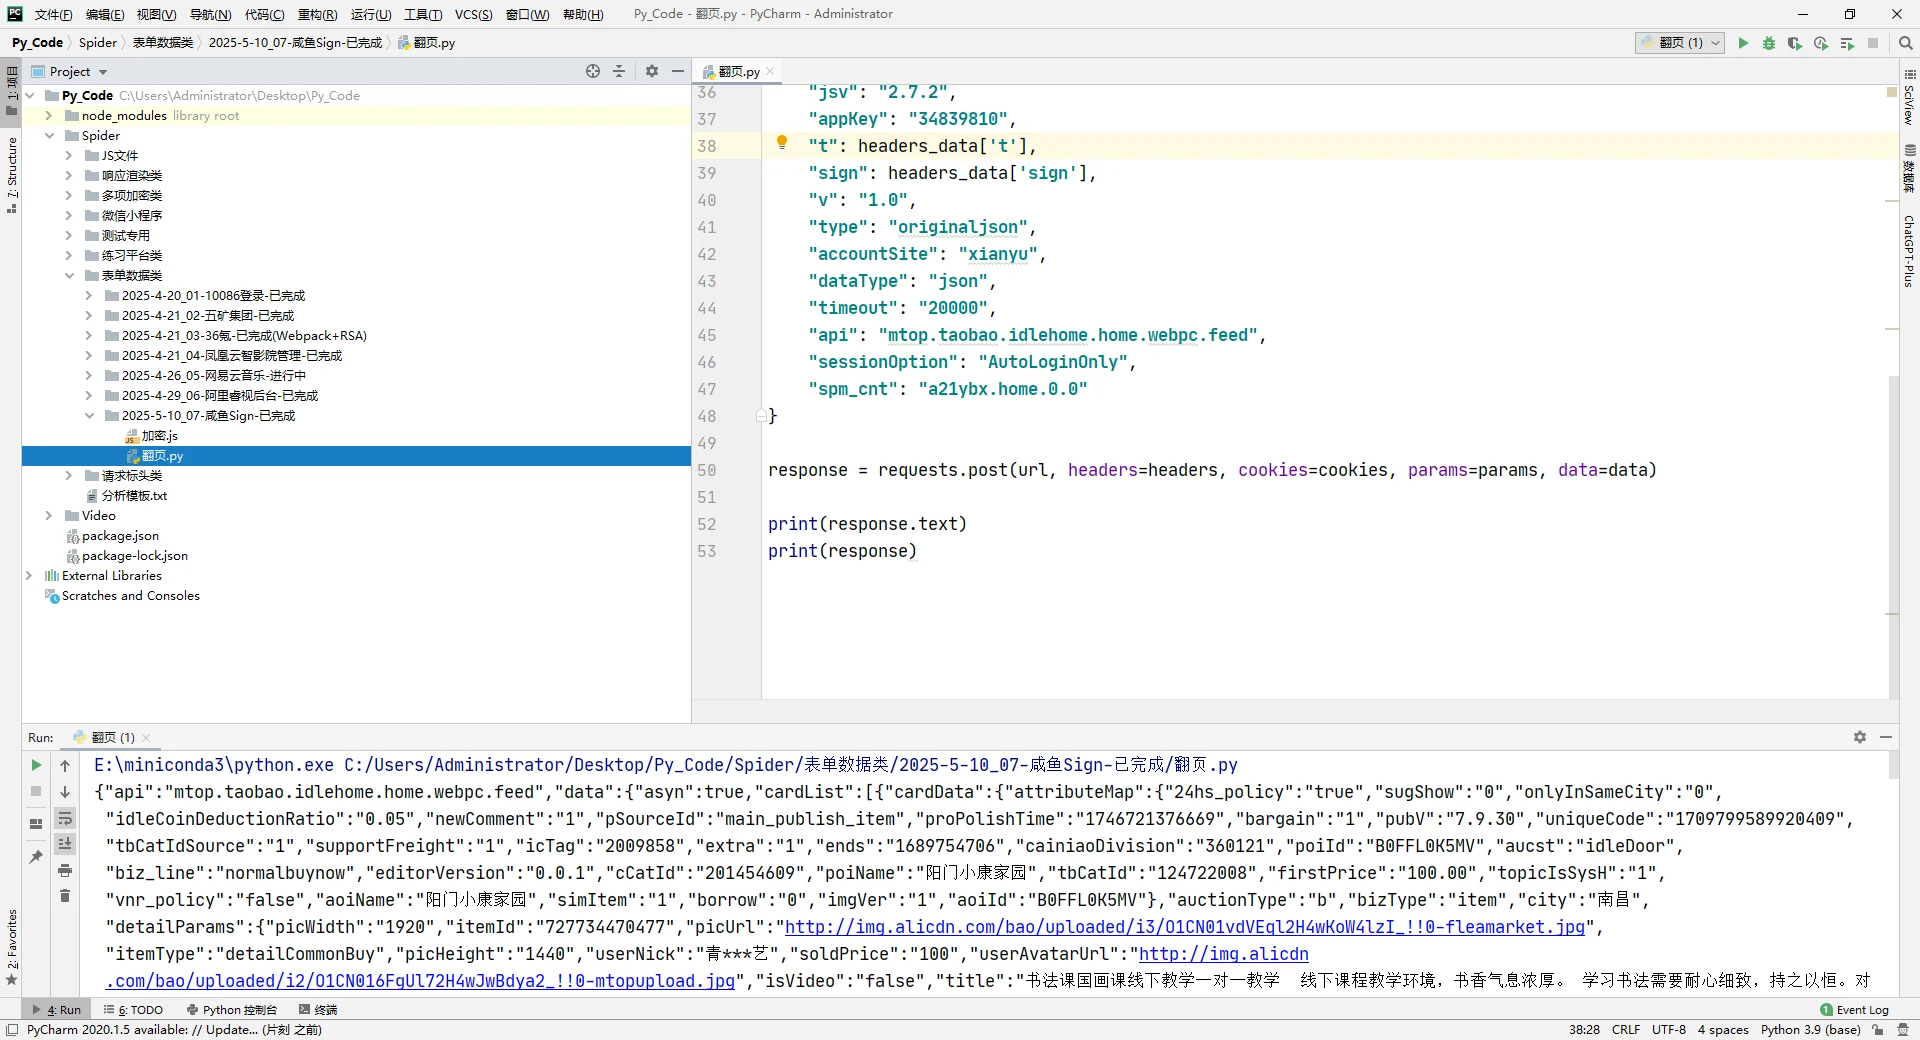Open Run panel gear options
The width and height of the screenshot is (1920, 1040).
(1860, 737)
